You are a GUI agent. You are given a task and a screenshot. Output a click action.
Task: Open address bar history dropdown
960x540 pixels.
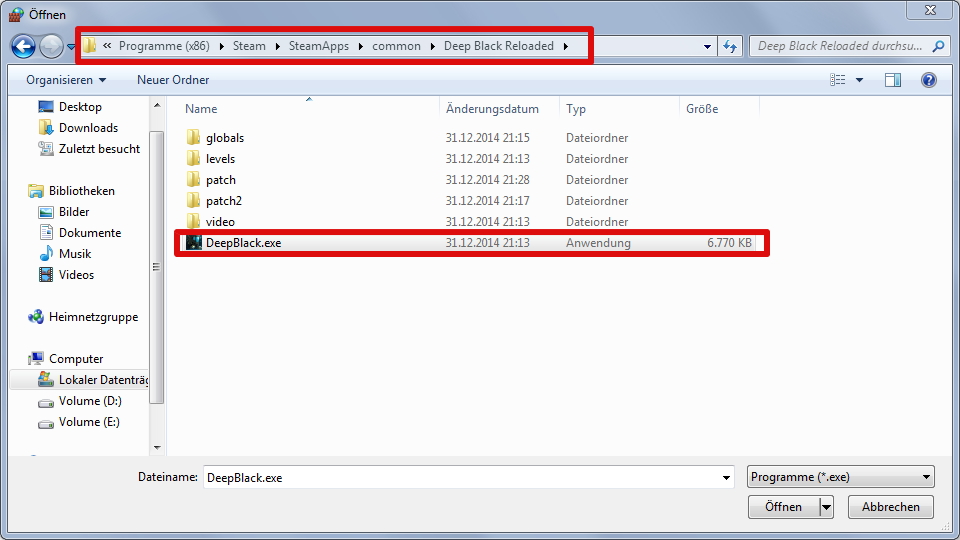click(x=707, y=47)
